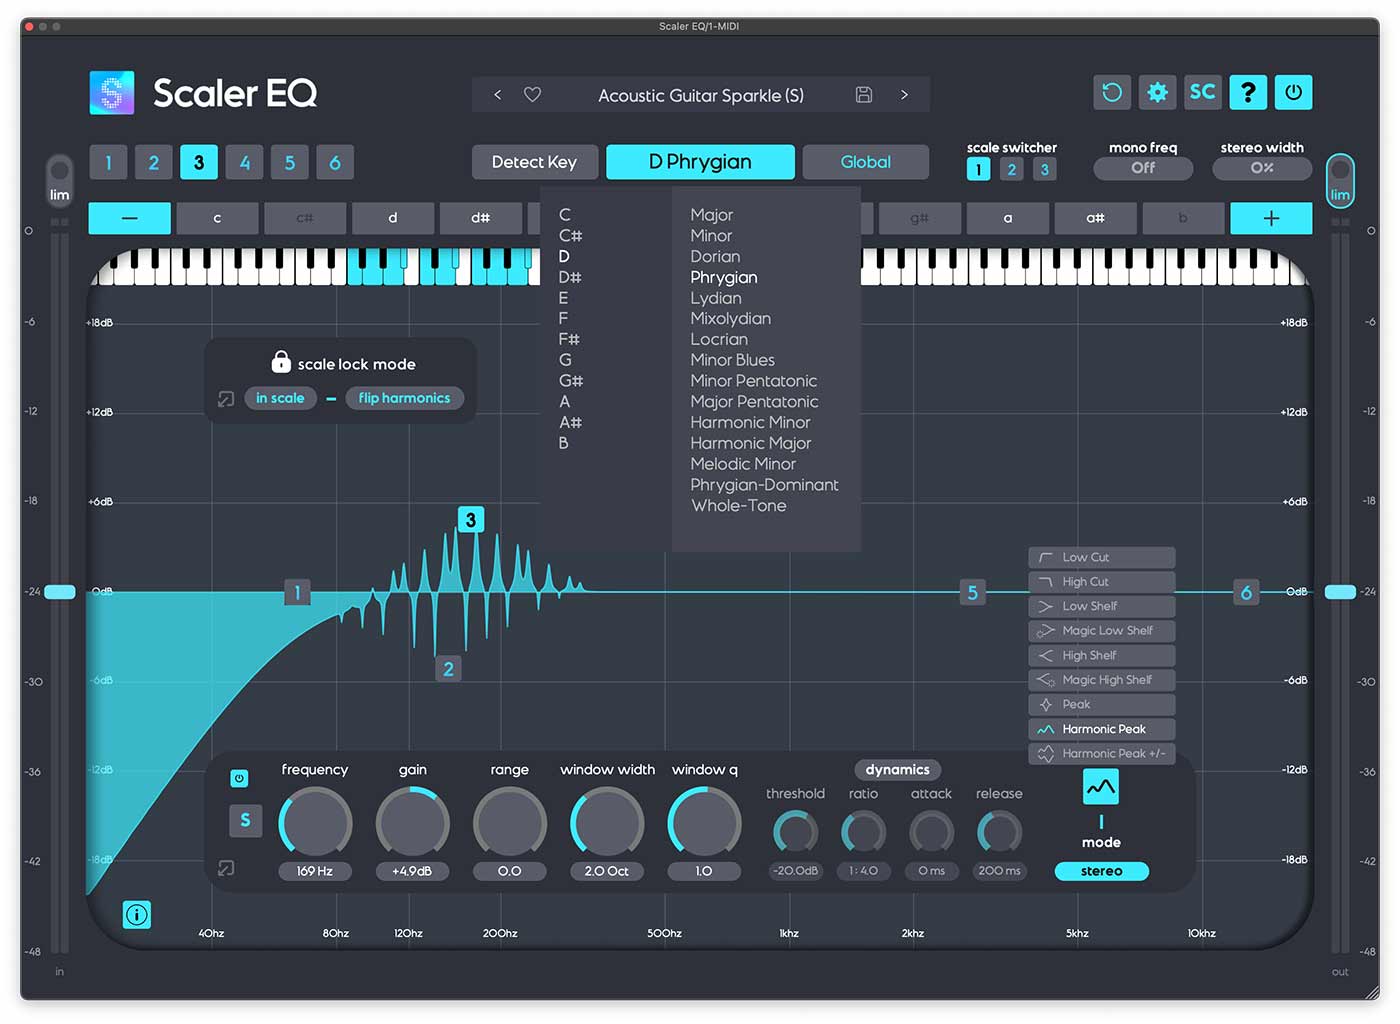This screenshot has height=1024, width=1400.
Task: Open the mono freq selector showing Off
Action: coord(1142,168)
